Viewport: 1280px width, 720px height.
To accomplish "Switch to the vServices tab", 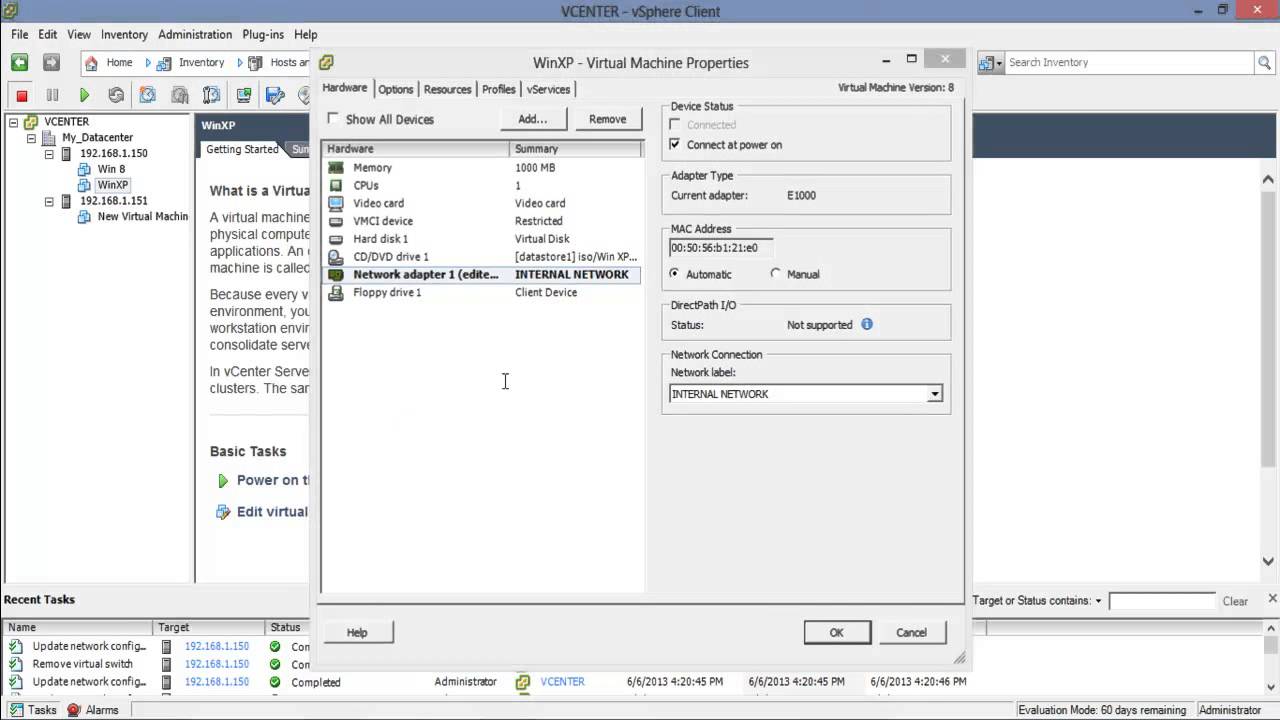I will click(548, 89).
